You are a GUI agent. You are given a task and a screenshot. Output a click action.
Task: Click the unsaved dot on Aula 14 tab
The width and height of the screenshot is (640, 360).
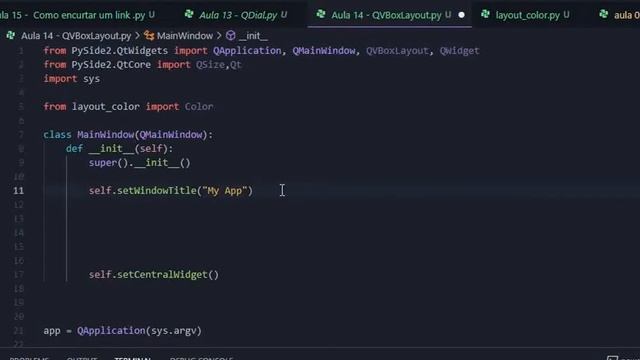[x=461, y=15]
